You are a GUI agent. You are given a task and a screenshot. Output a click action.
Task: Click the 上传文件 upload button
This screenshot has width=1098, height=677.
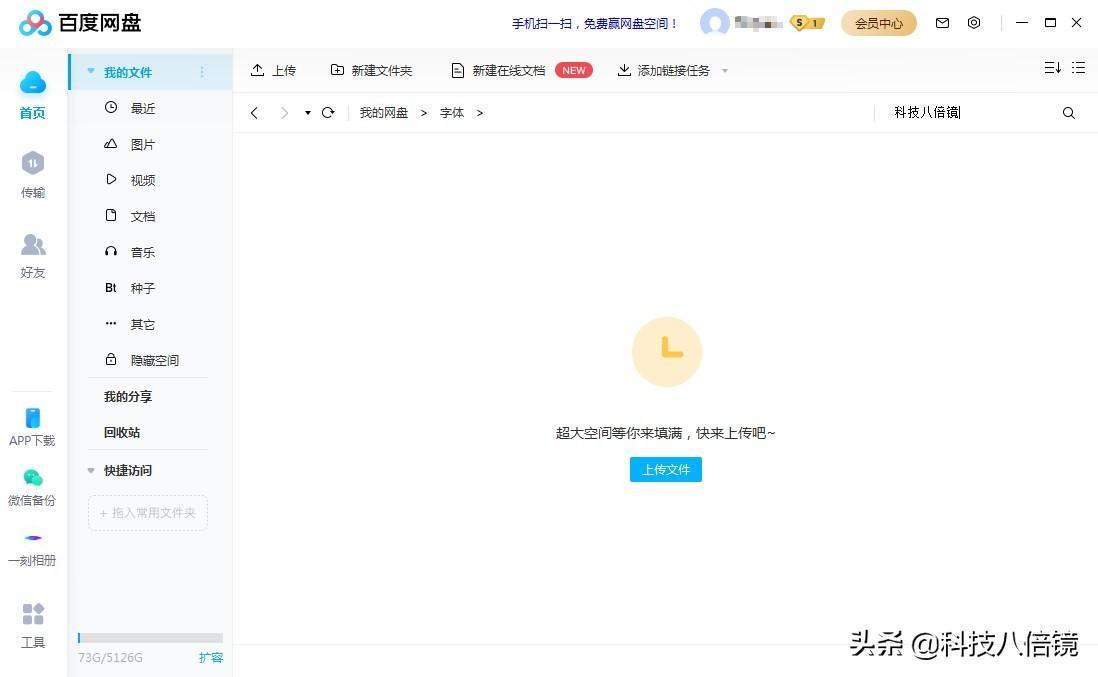click(x=666, y=469)
